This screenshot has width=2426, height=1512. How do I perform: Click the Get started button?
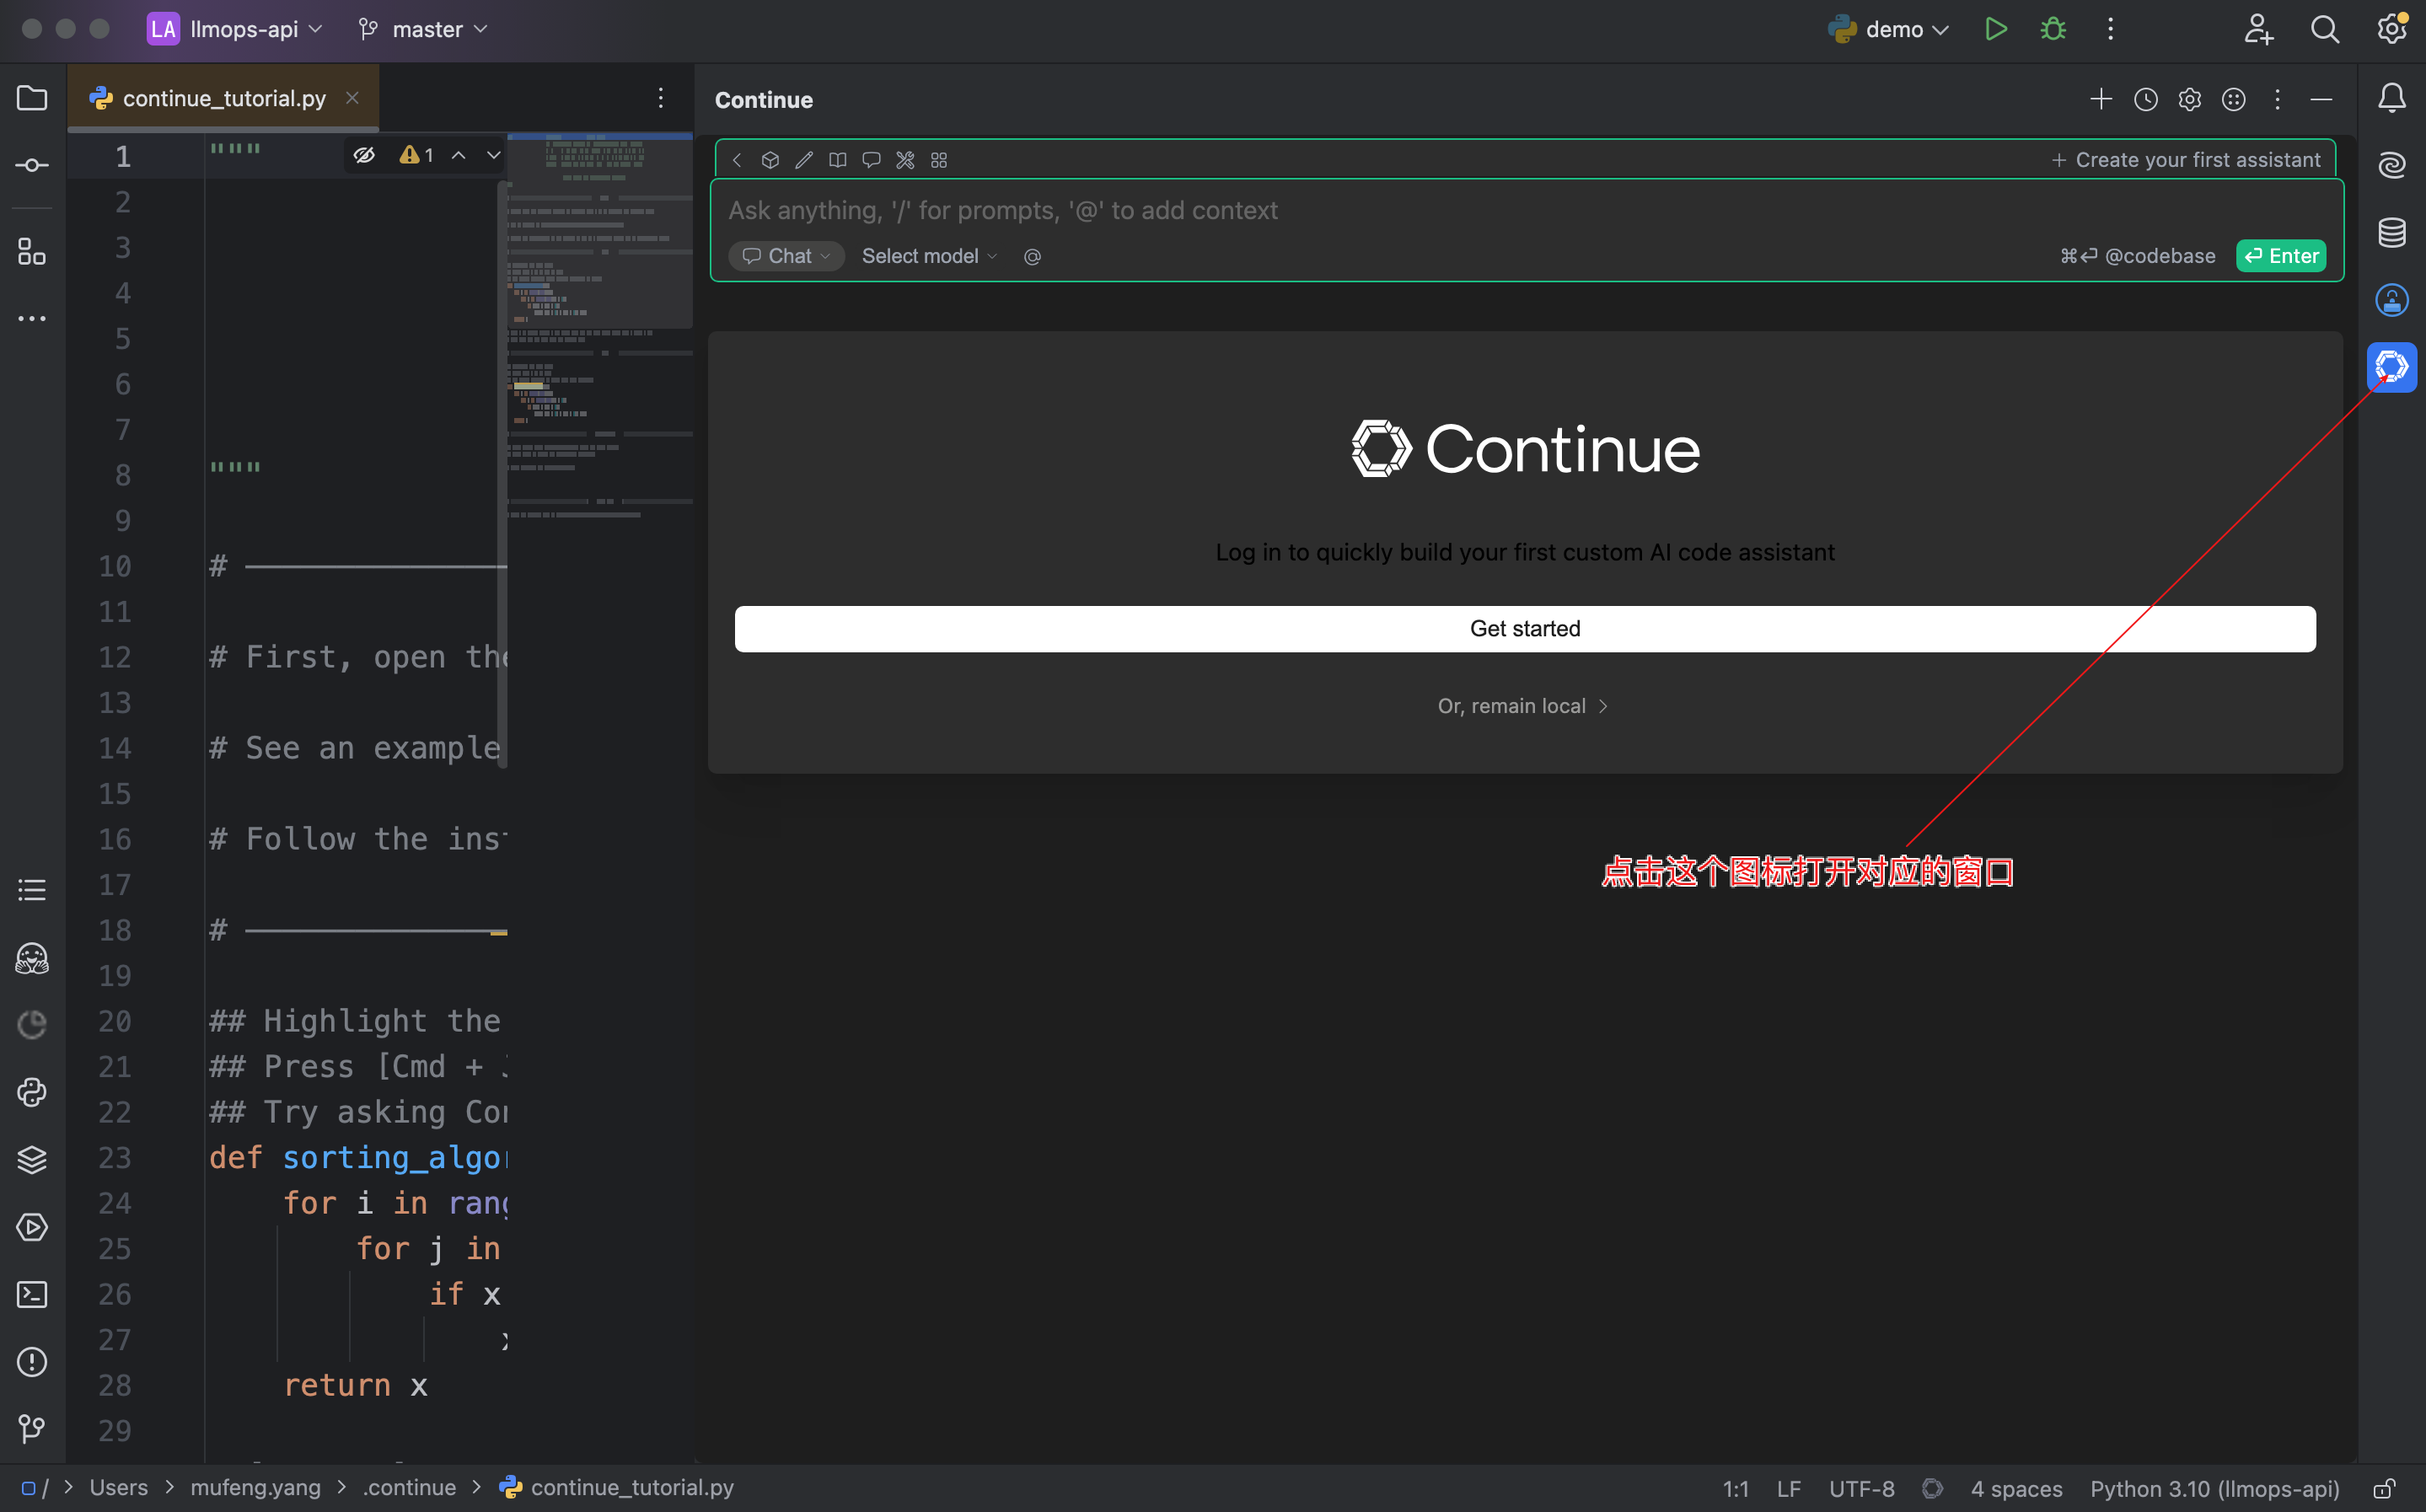(x=1524, y=628)
